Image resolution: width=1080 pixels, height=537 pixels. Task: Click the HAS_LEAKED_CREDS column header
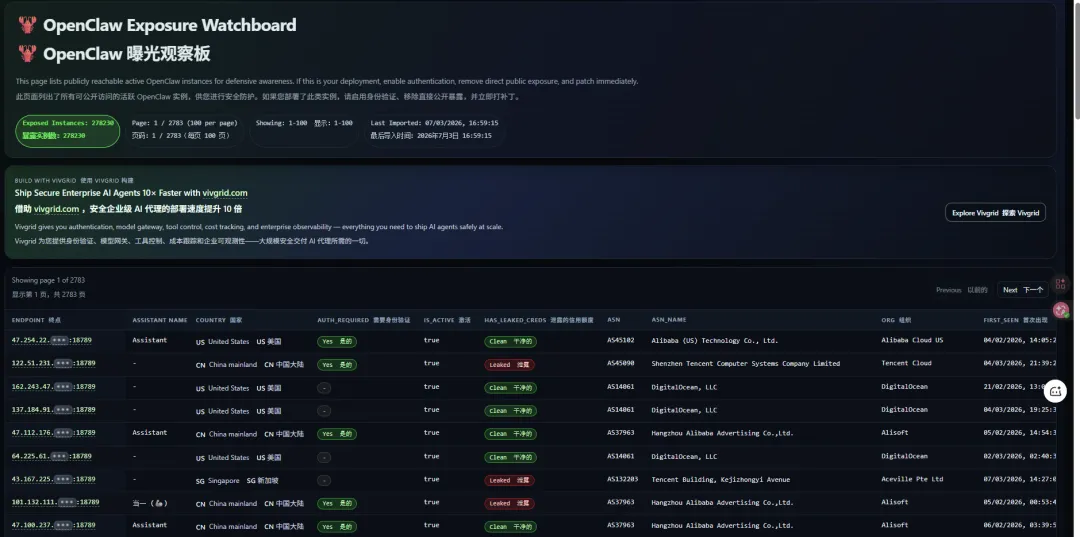[x=539, y=320]
